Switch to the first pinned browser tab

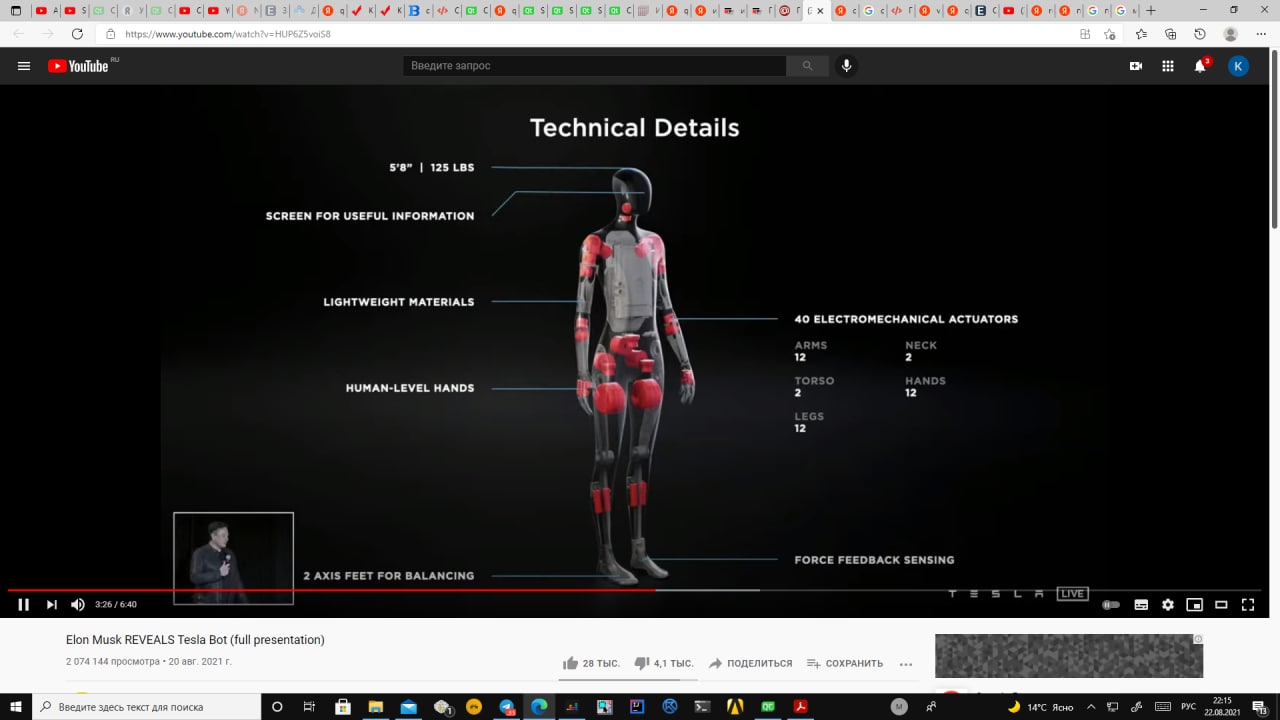tap(16, 10)
